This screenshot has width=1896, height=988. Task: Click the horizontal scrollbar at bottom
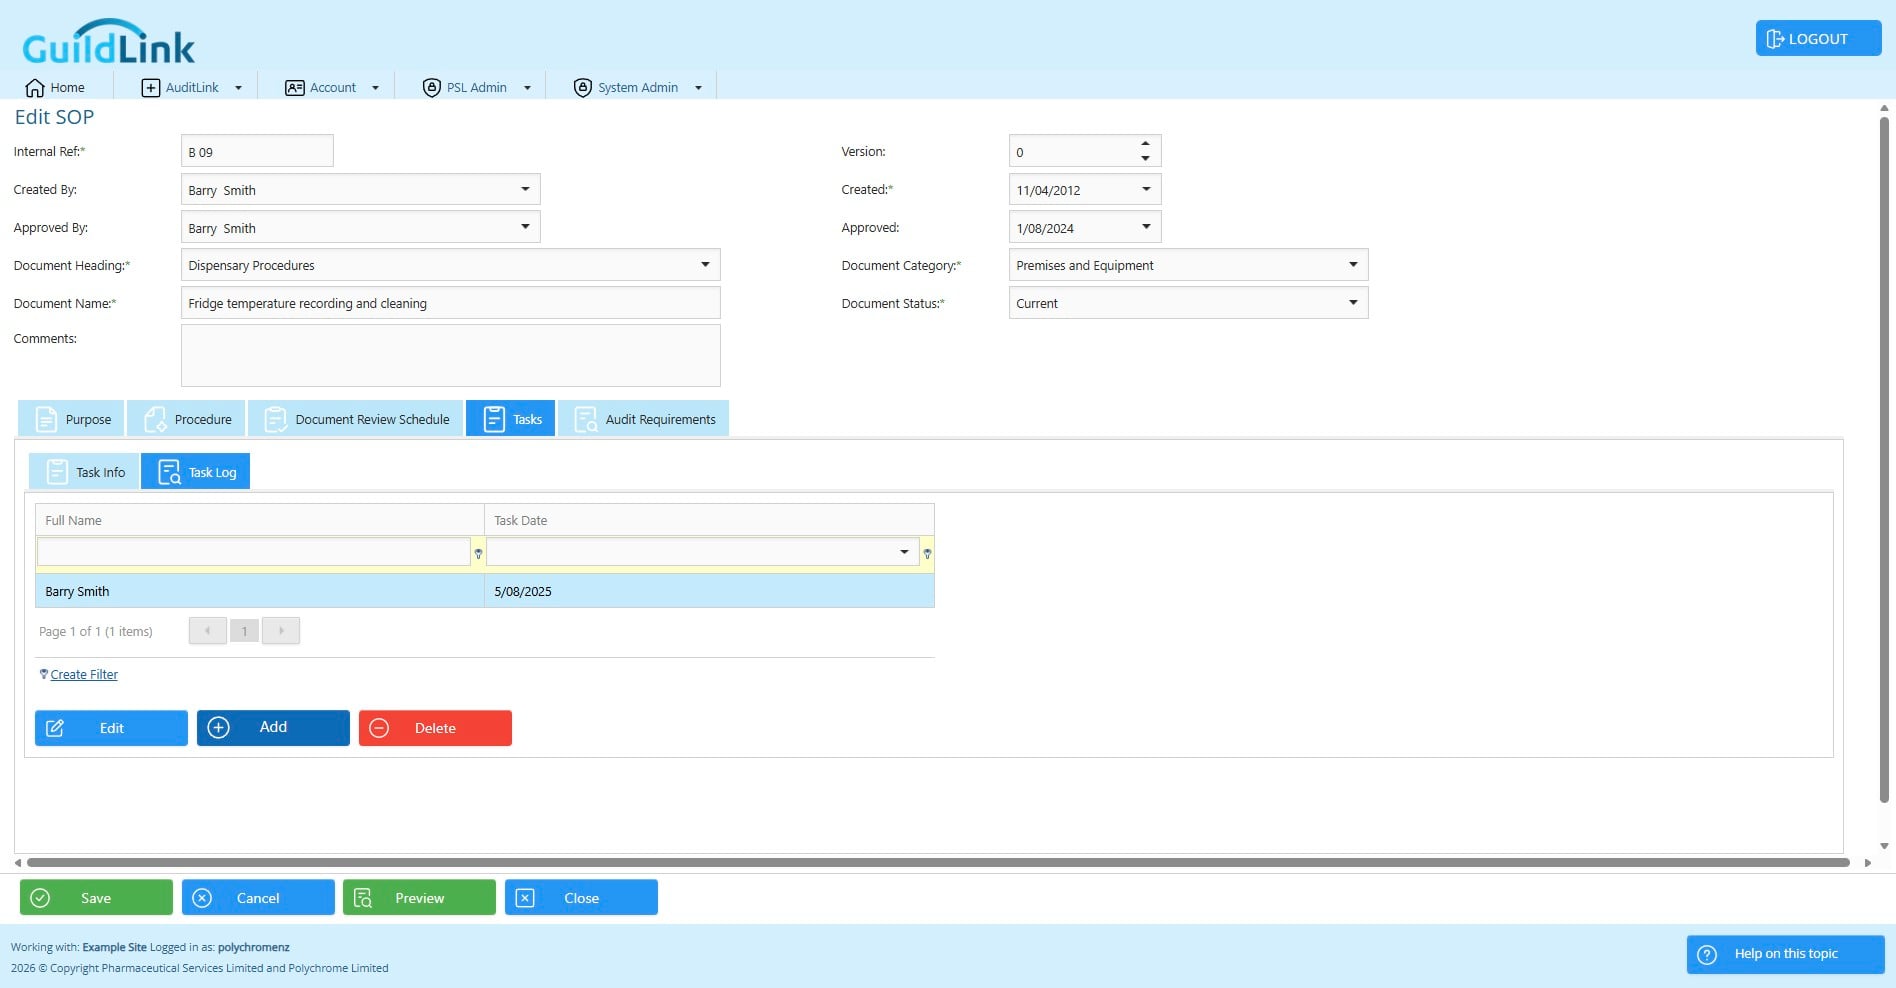point(938,862)
